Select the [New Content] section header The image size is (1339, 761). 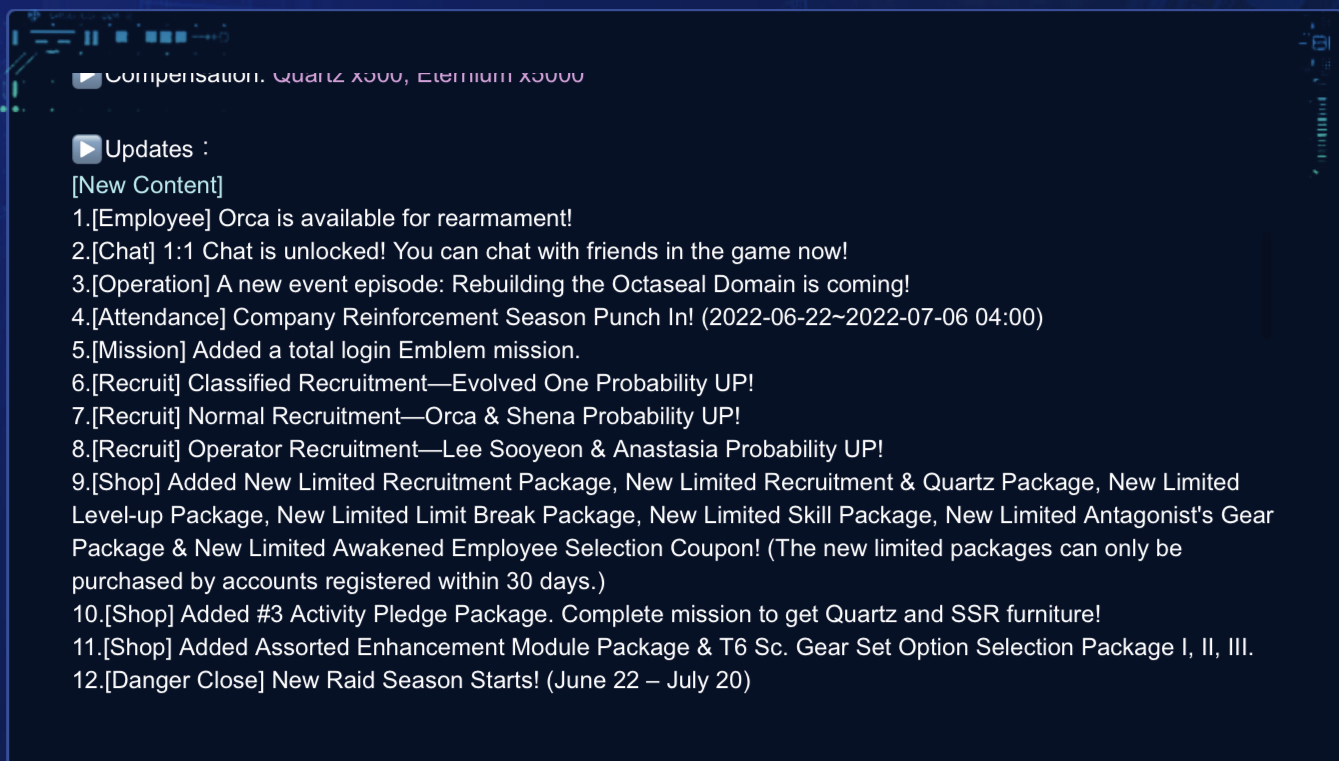point(147,185)
